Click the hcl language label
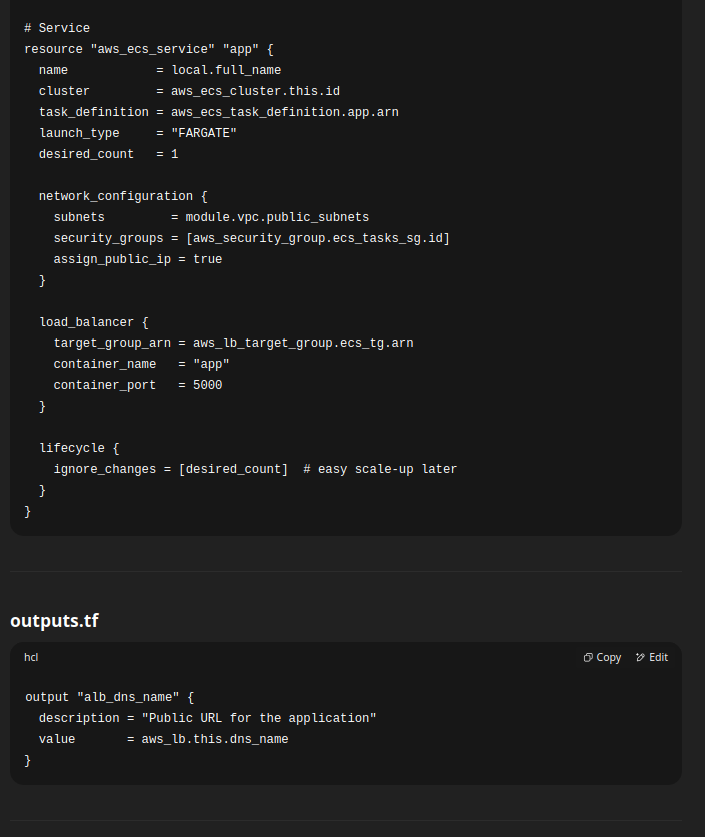 (31, 657)
